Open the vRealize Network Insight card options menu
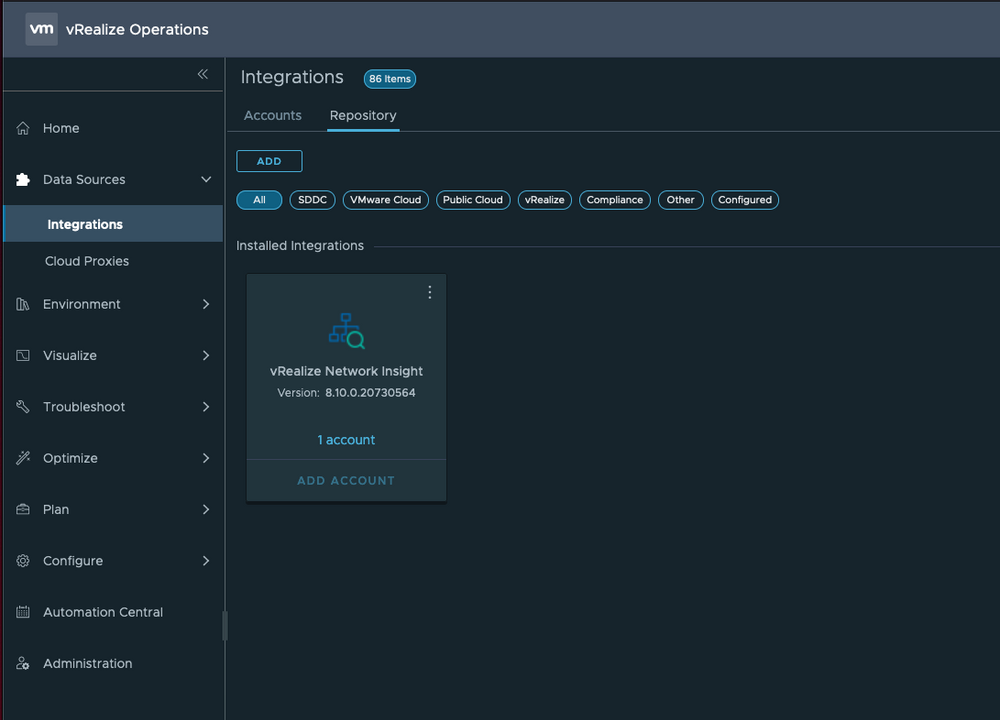The height and width of the screenshot is (720, 1000). click(x=430, y=292)
